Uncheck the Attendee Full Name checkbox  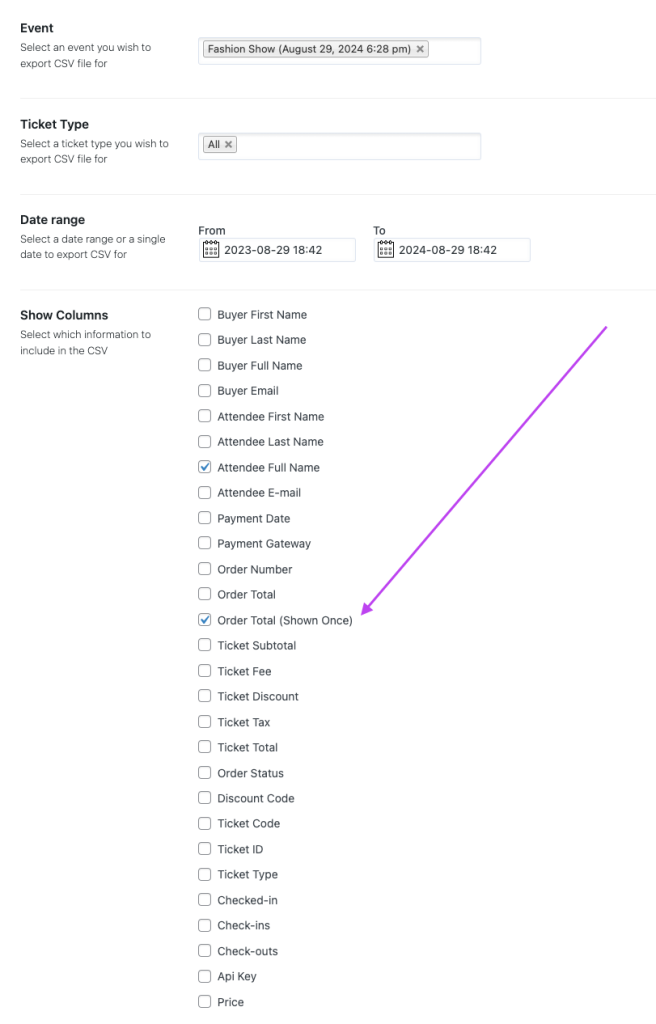pyautogui.click(x=205, y=467)
